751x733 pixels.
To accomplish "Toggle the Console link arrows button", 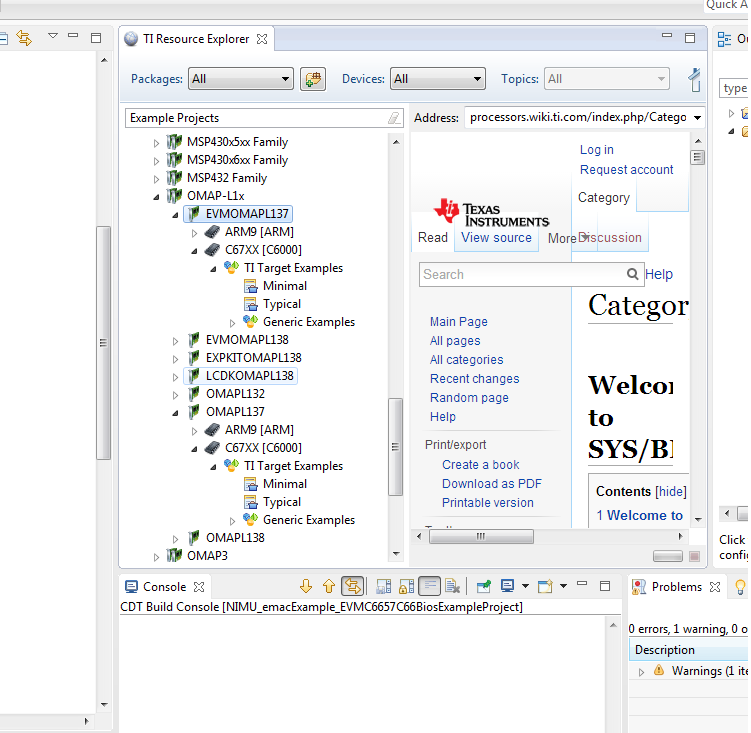I will click(x=353, y=586).
